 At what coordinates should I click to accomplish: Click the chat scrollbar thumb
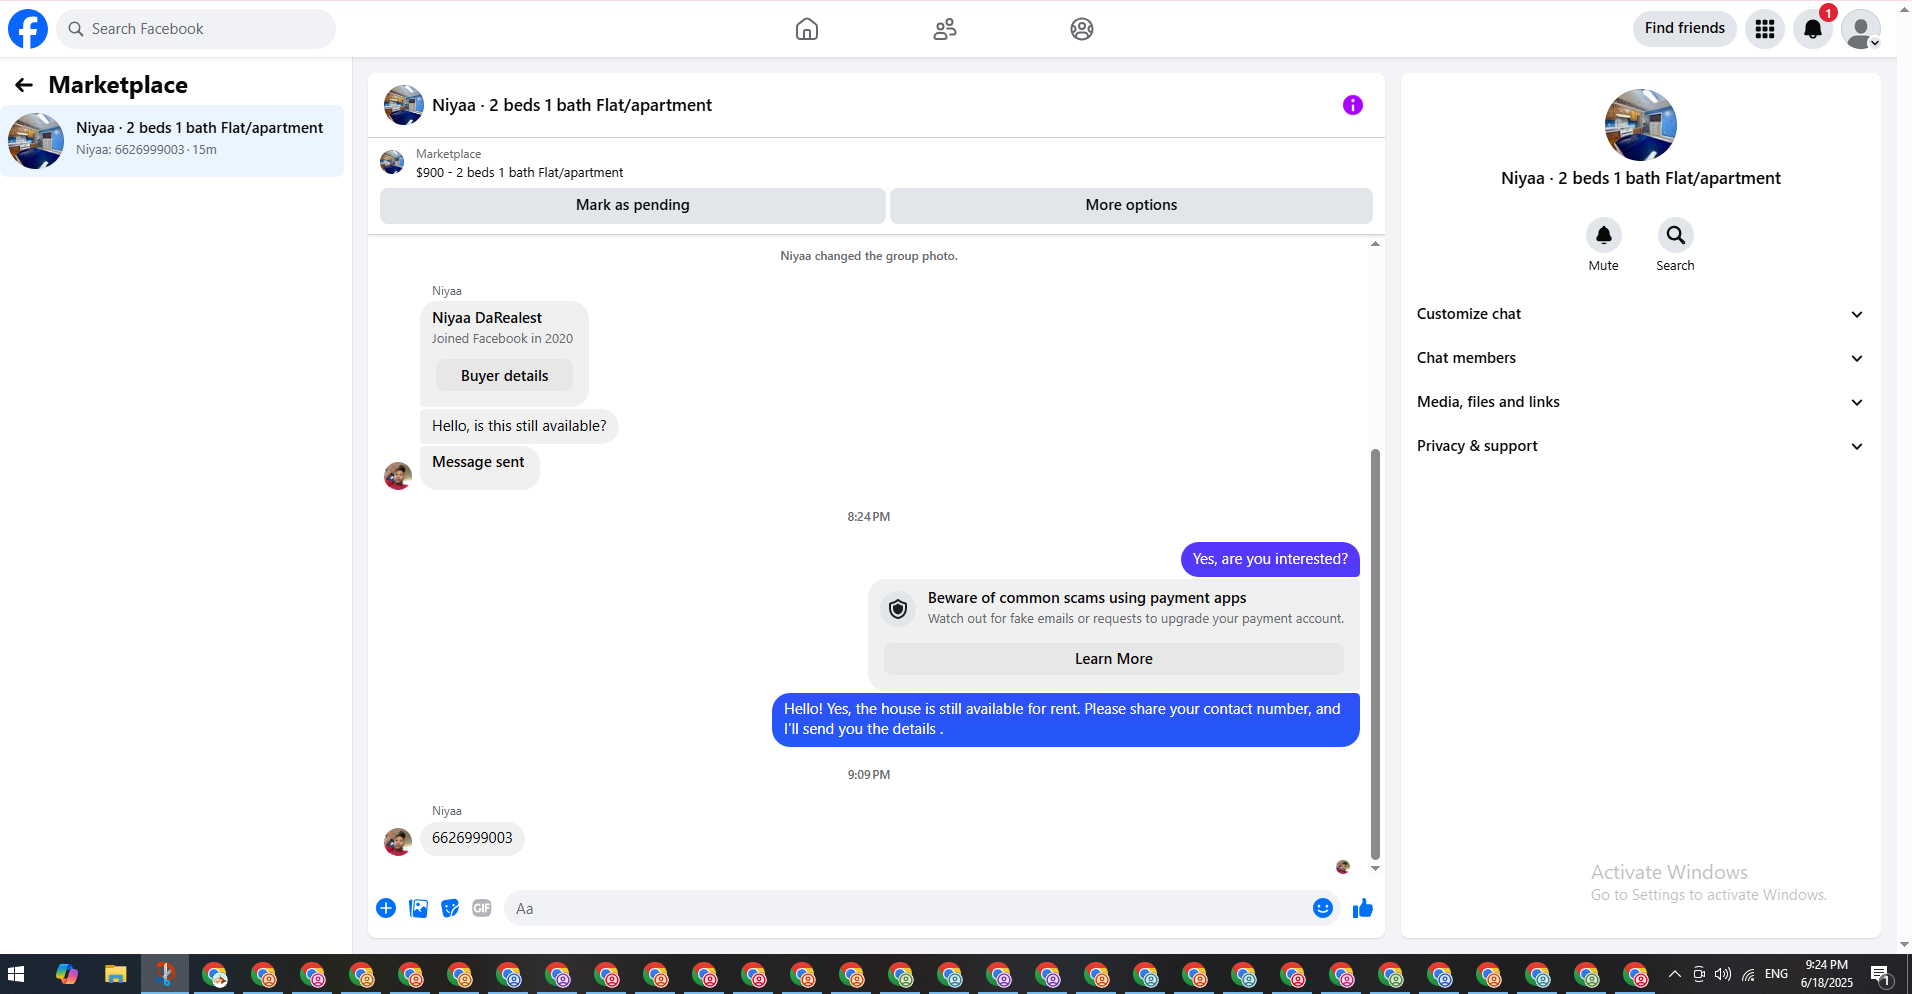[x=1375, y=654]
